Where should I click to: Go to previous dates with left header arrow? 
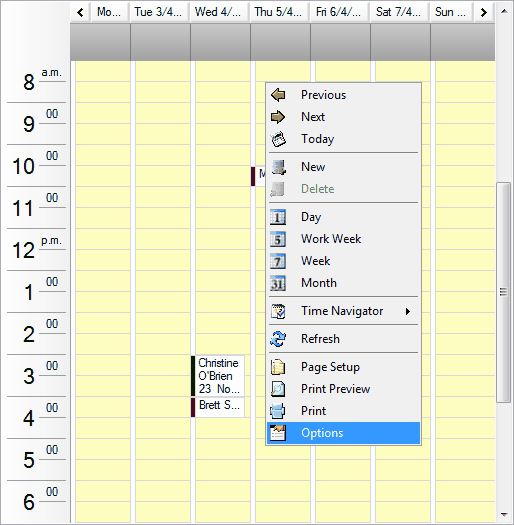click(80, 12)
